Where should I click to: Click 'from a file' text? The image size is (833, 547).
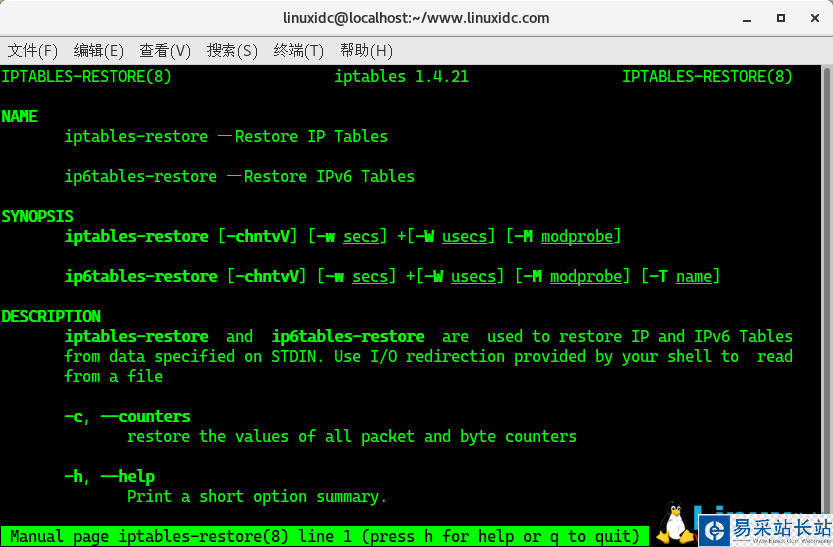pyautogui.click(x=114, y=377)
